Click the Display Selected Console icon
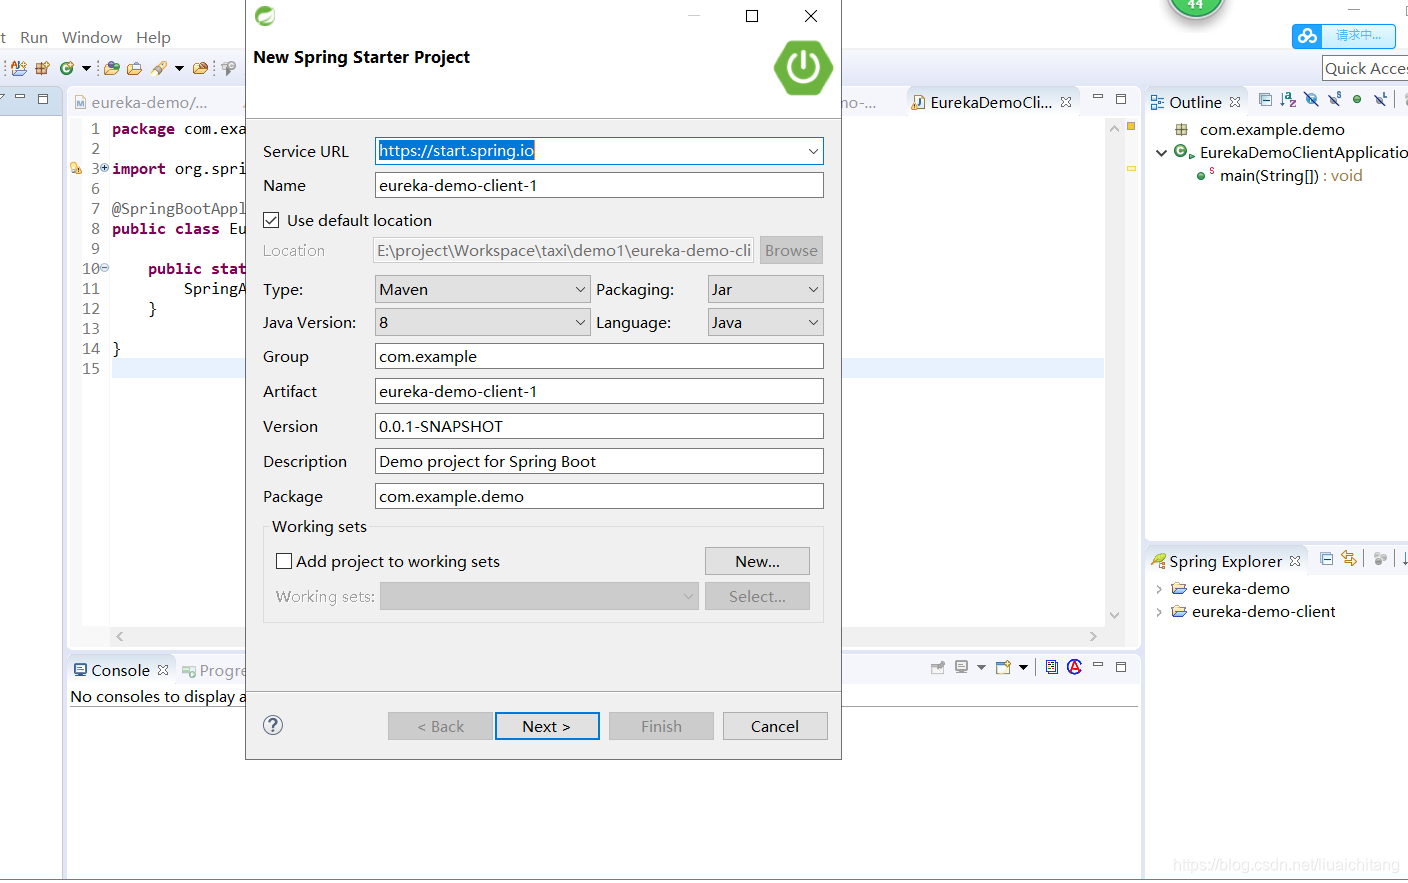The height and width of the screenshot is (883, 1408). (x=961, y=667)
